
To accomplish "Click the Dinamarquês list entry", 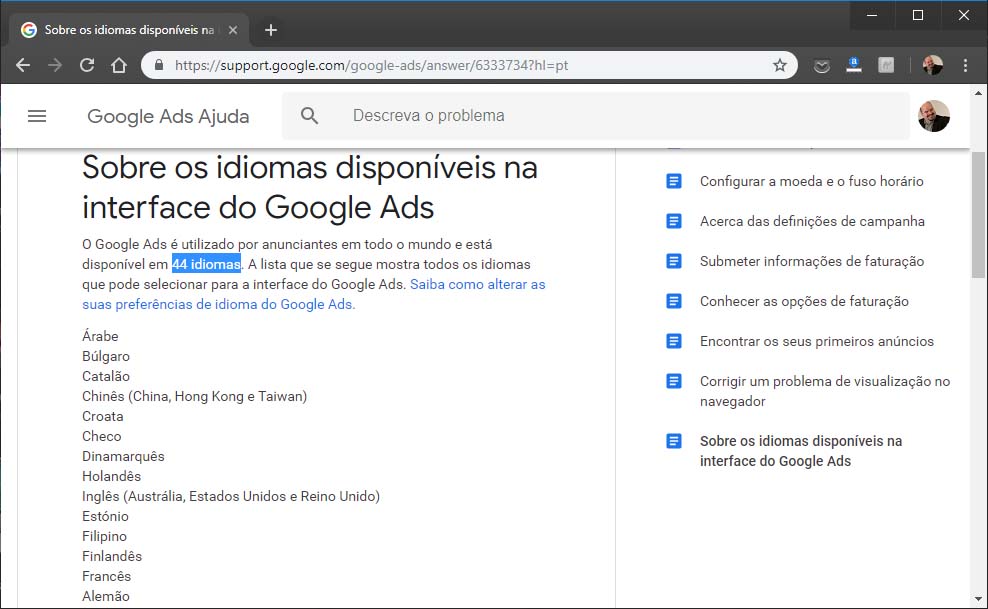I will coord(123,456).
